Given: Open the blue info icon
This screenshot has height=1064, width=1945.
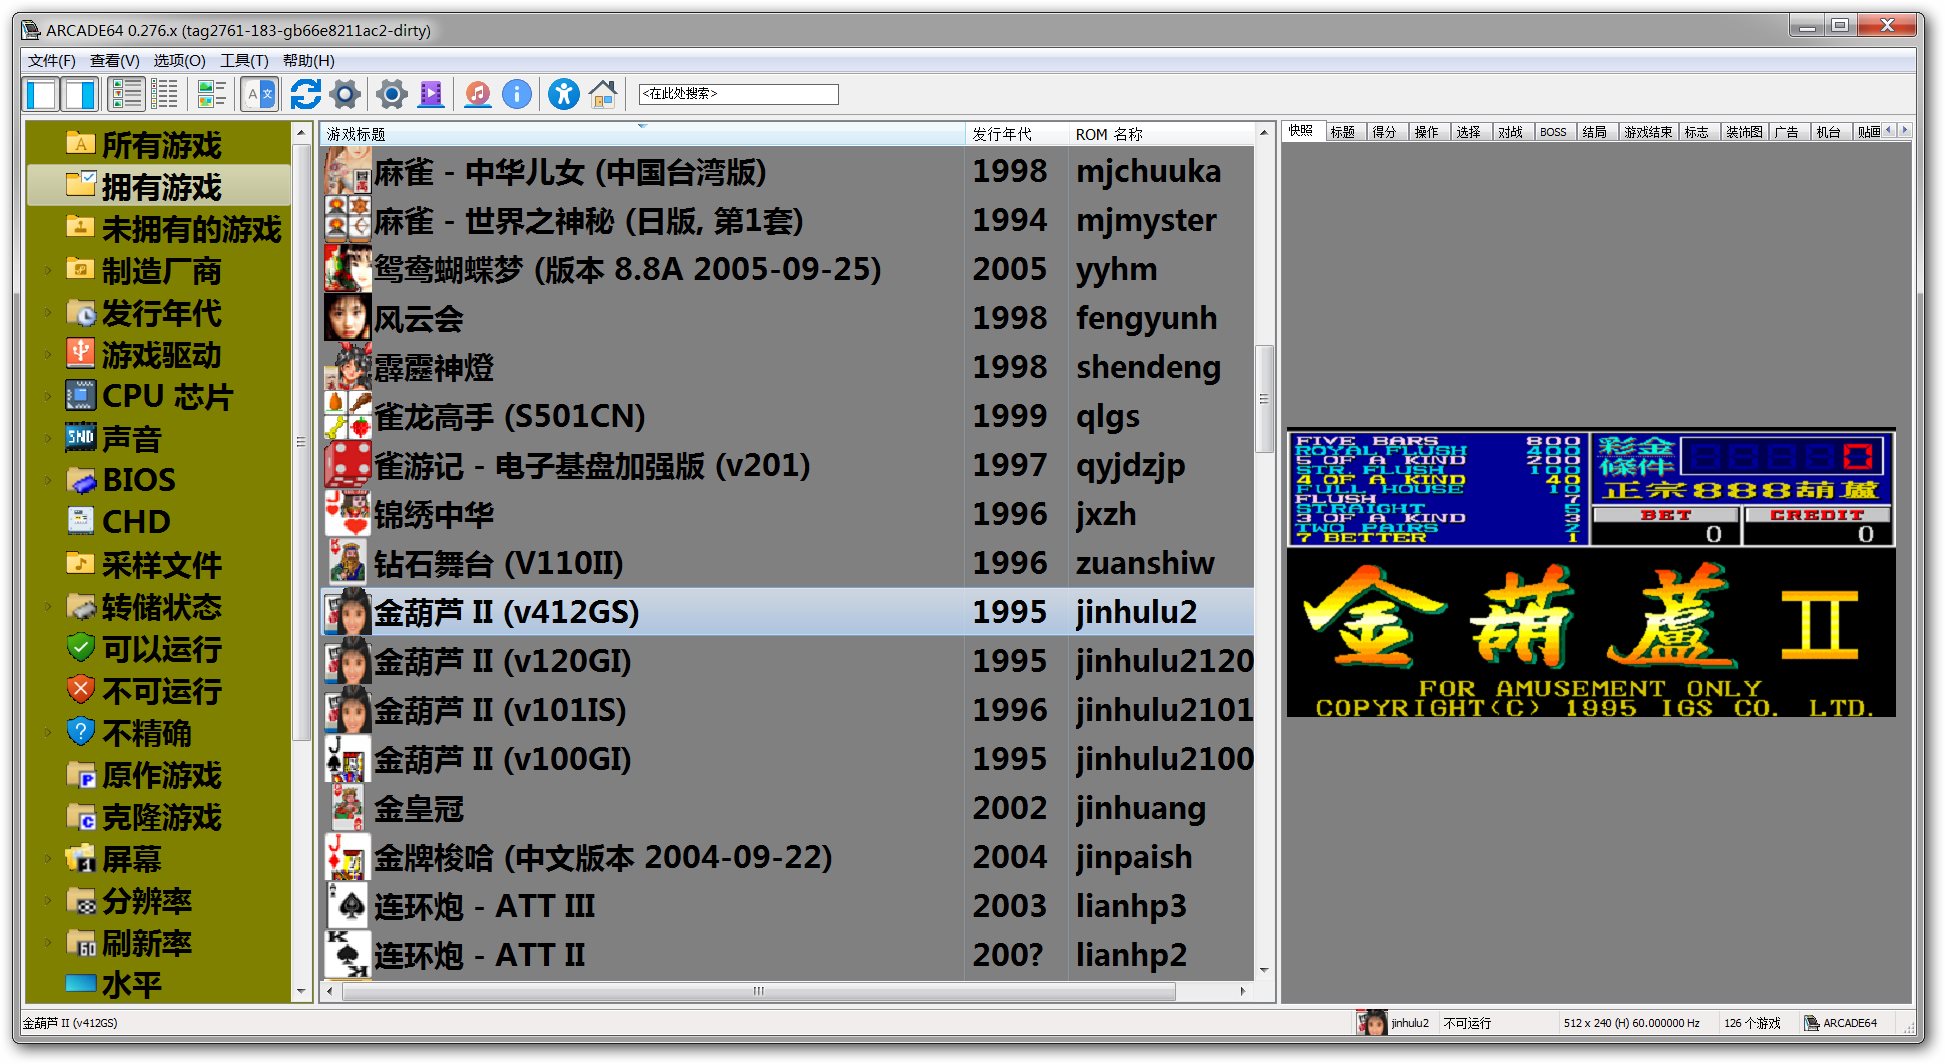Looking at the screenshot, I should (517, 95).
